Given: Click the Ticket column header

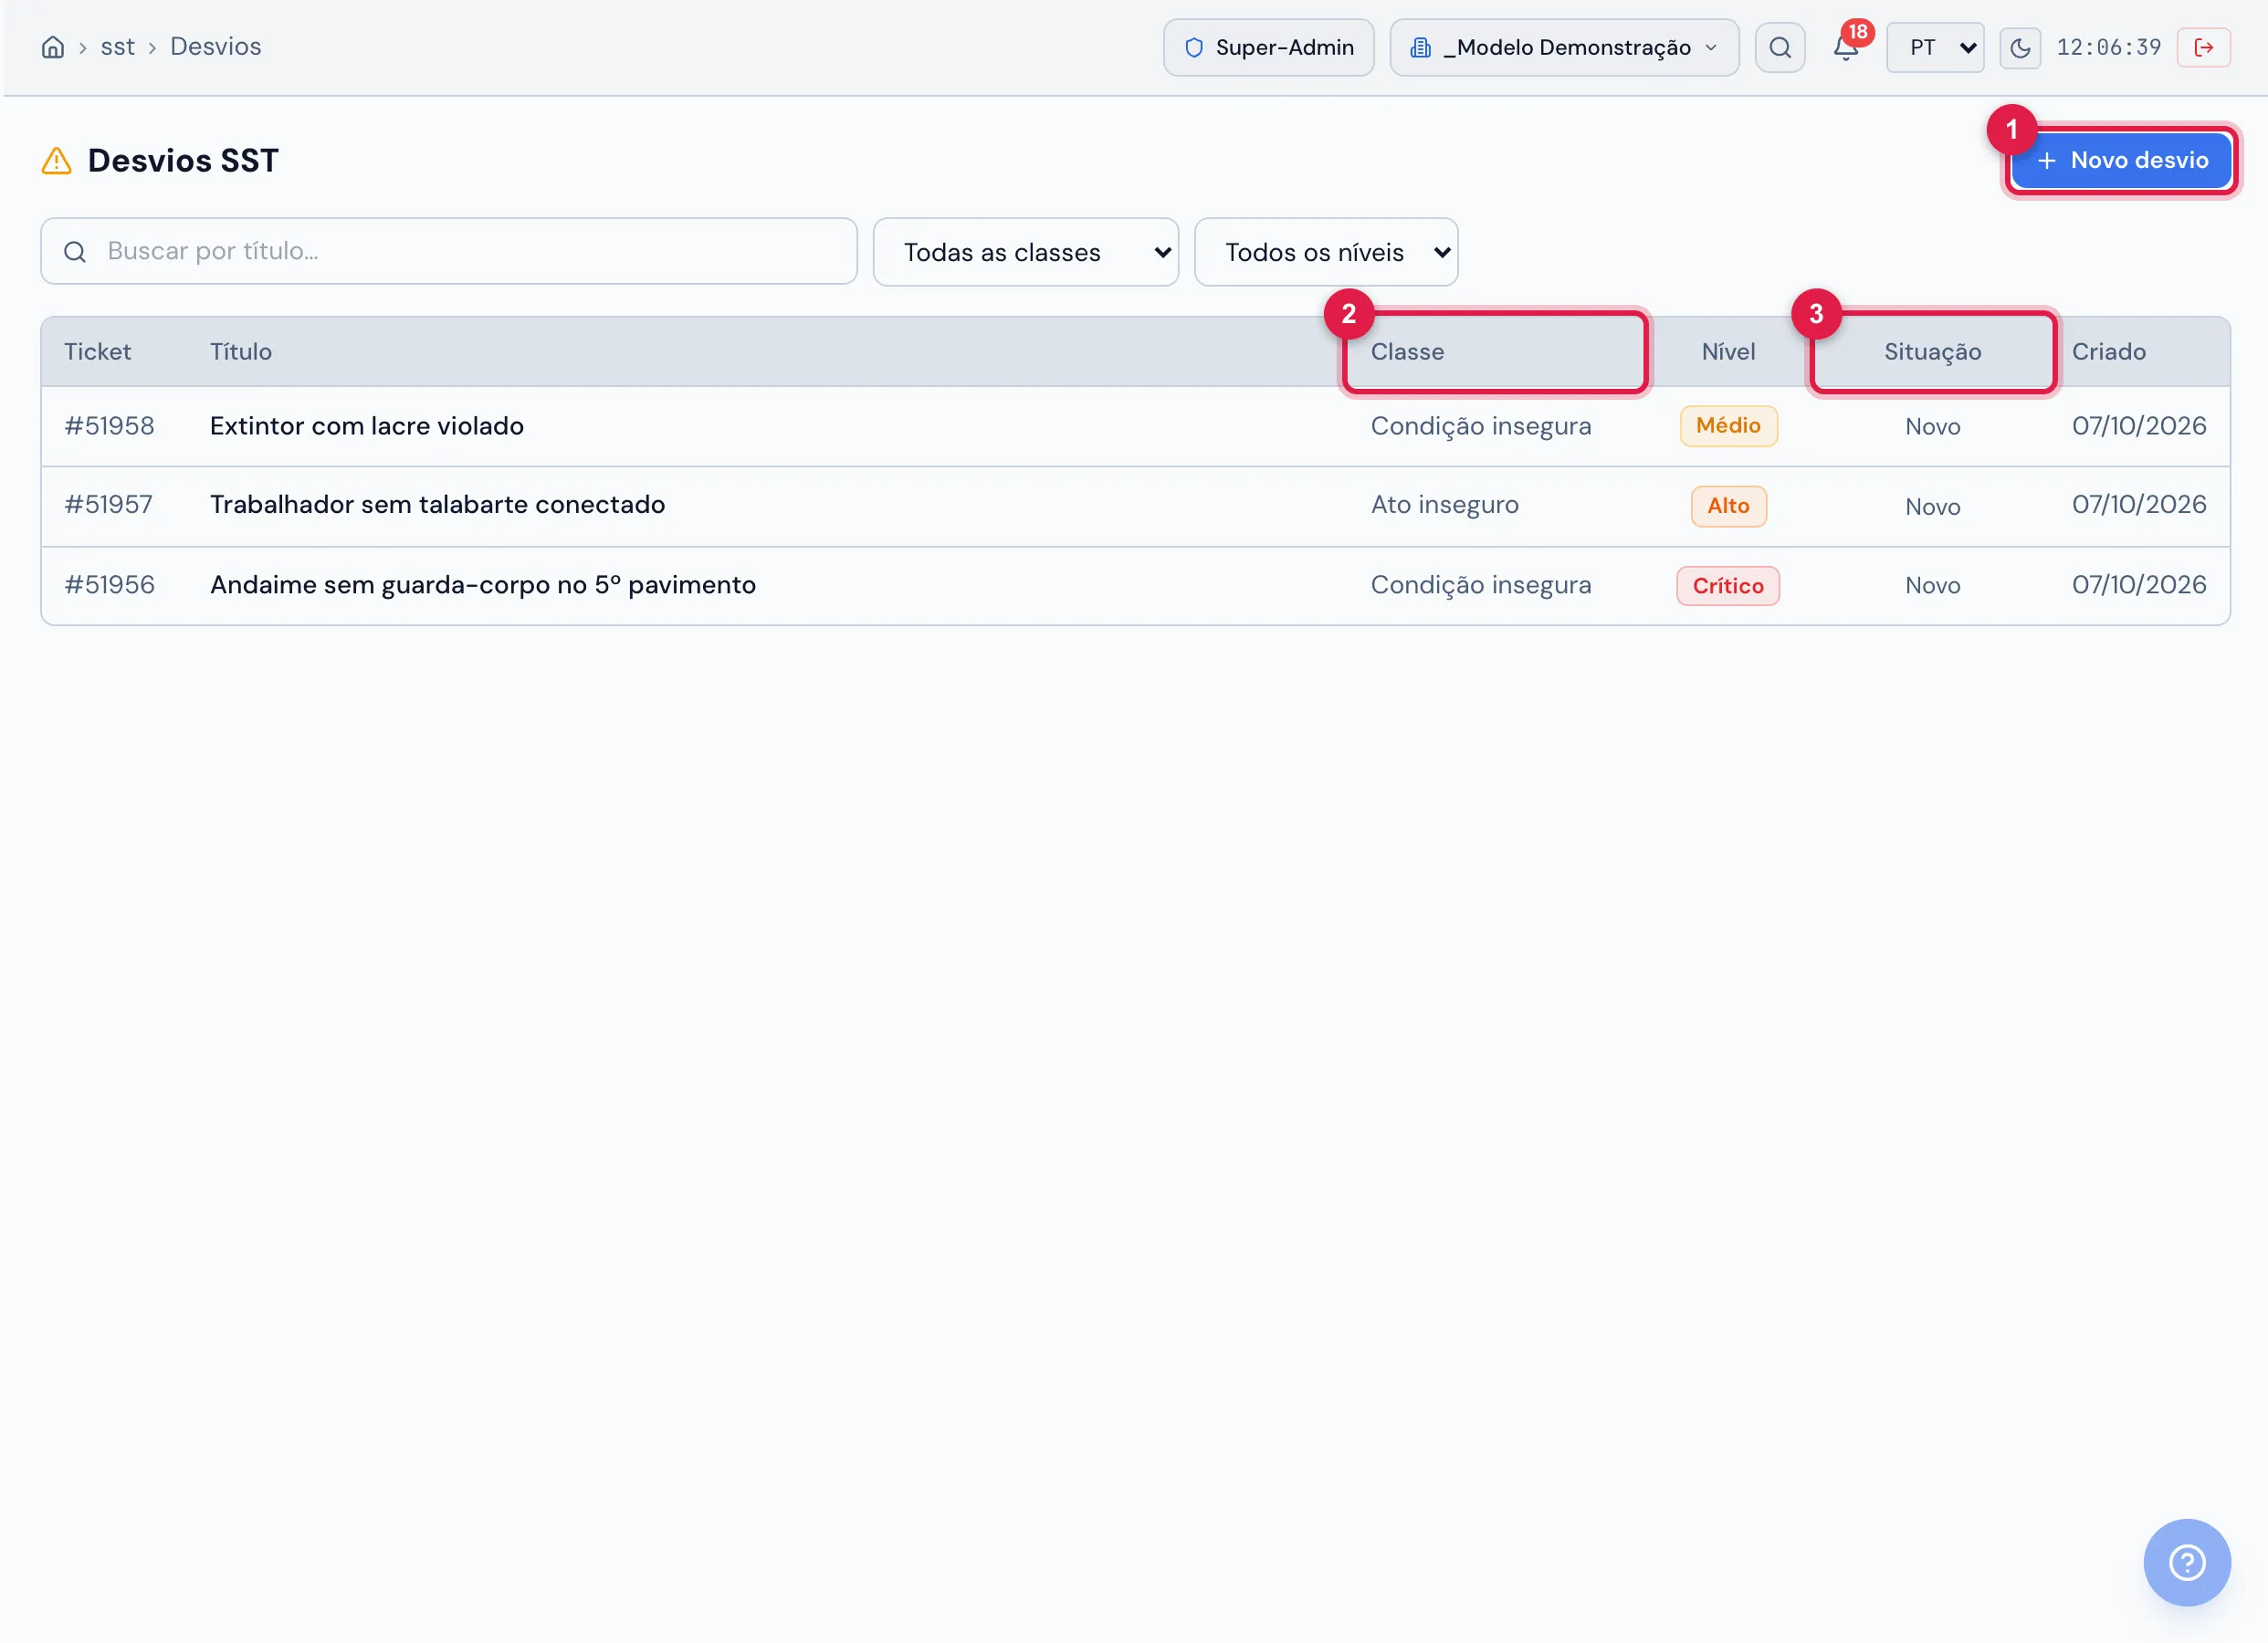Looking at the screenshot, I should [97, 351].
